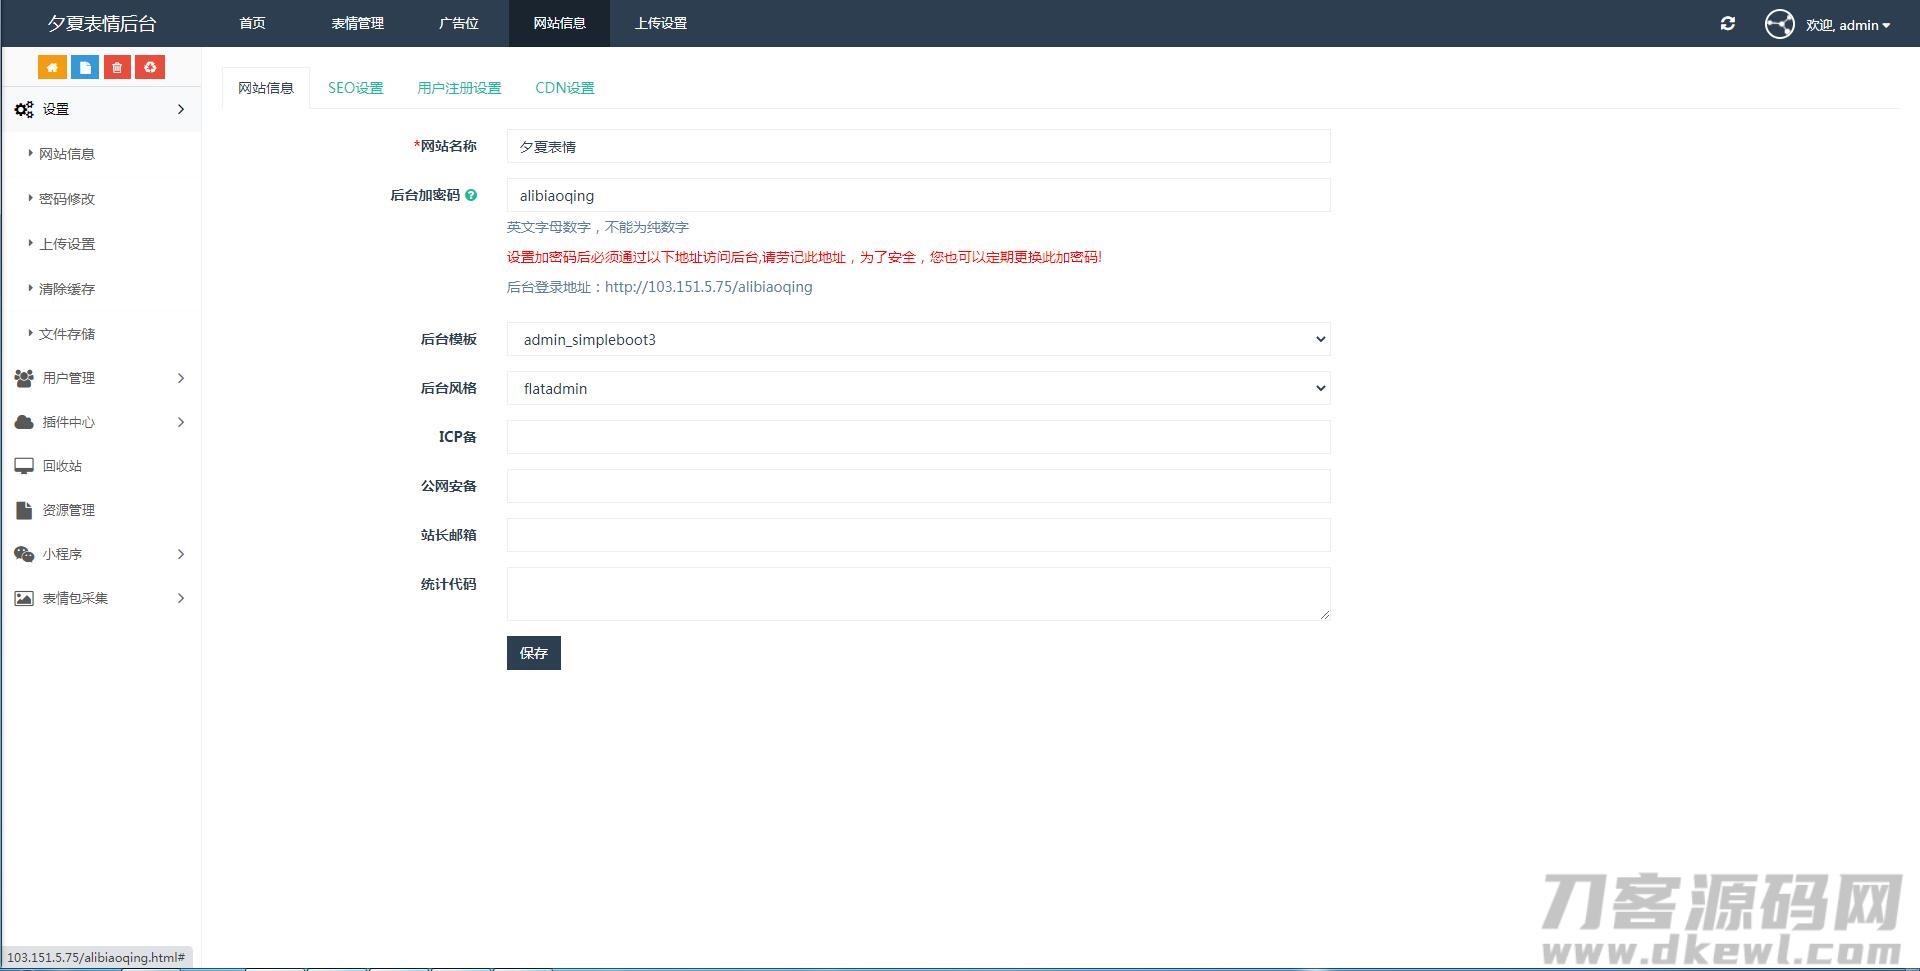Open the 后台模板 dropdown
This screenshot has height=971, width=1920.
click(x=917, y=340)
